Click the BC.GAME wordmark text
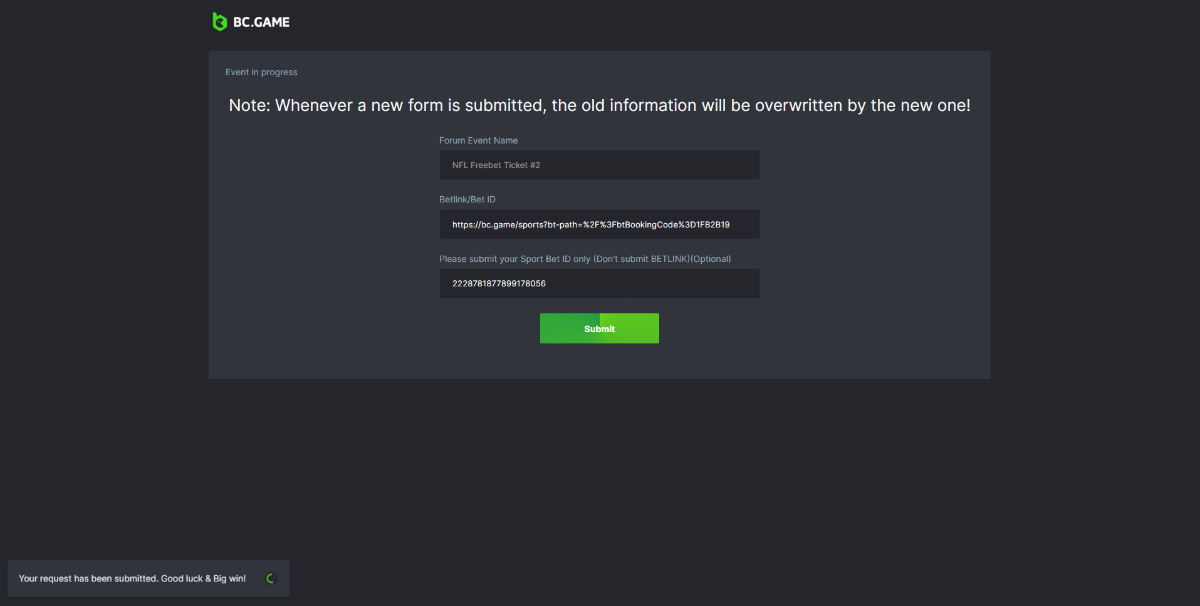 263,22
